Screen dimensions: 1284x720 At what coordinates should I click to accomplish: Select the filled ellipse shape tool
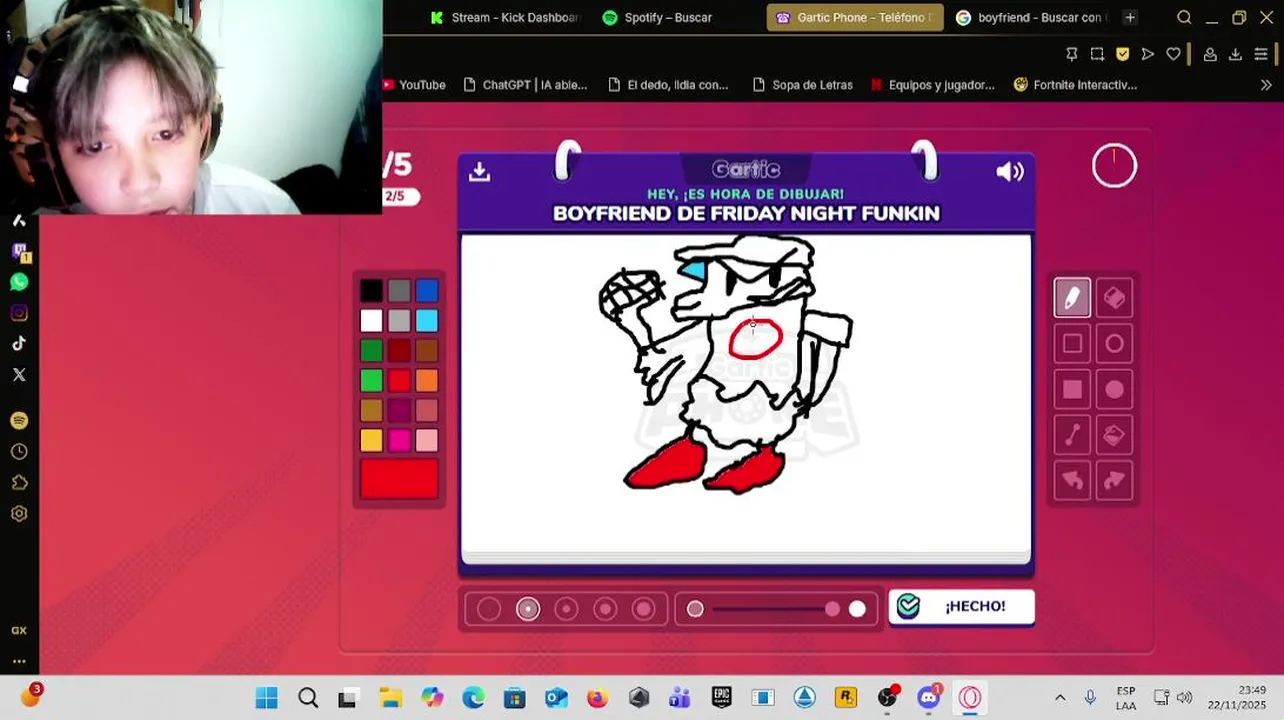tap(1114, 390)
